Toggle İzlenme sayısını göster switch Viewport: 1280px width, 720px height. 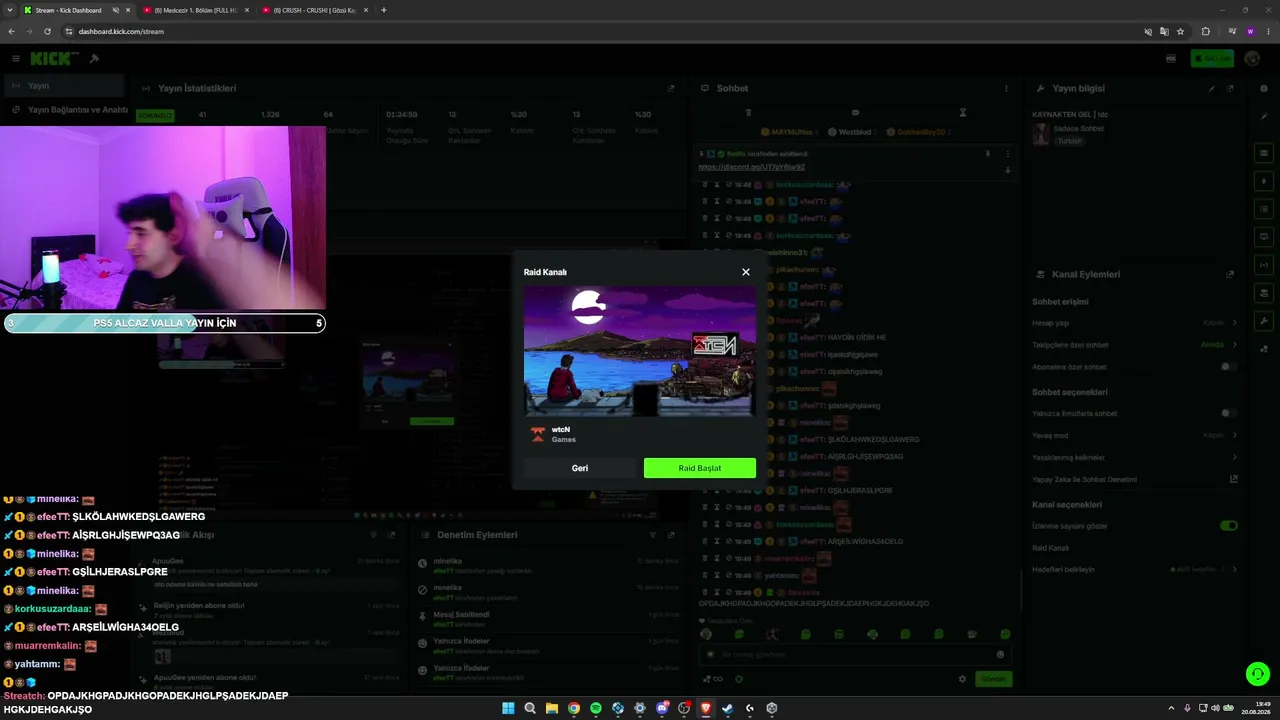coord(1228,525)
